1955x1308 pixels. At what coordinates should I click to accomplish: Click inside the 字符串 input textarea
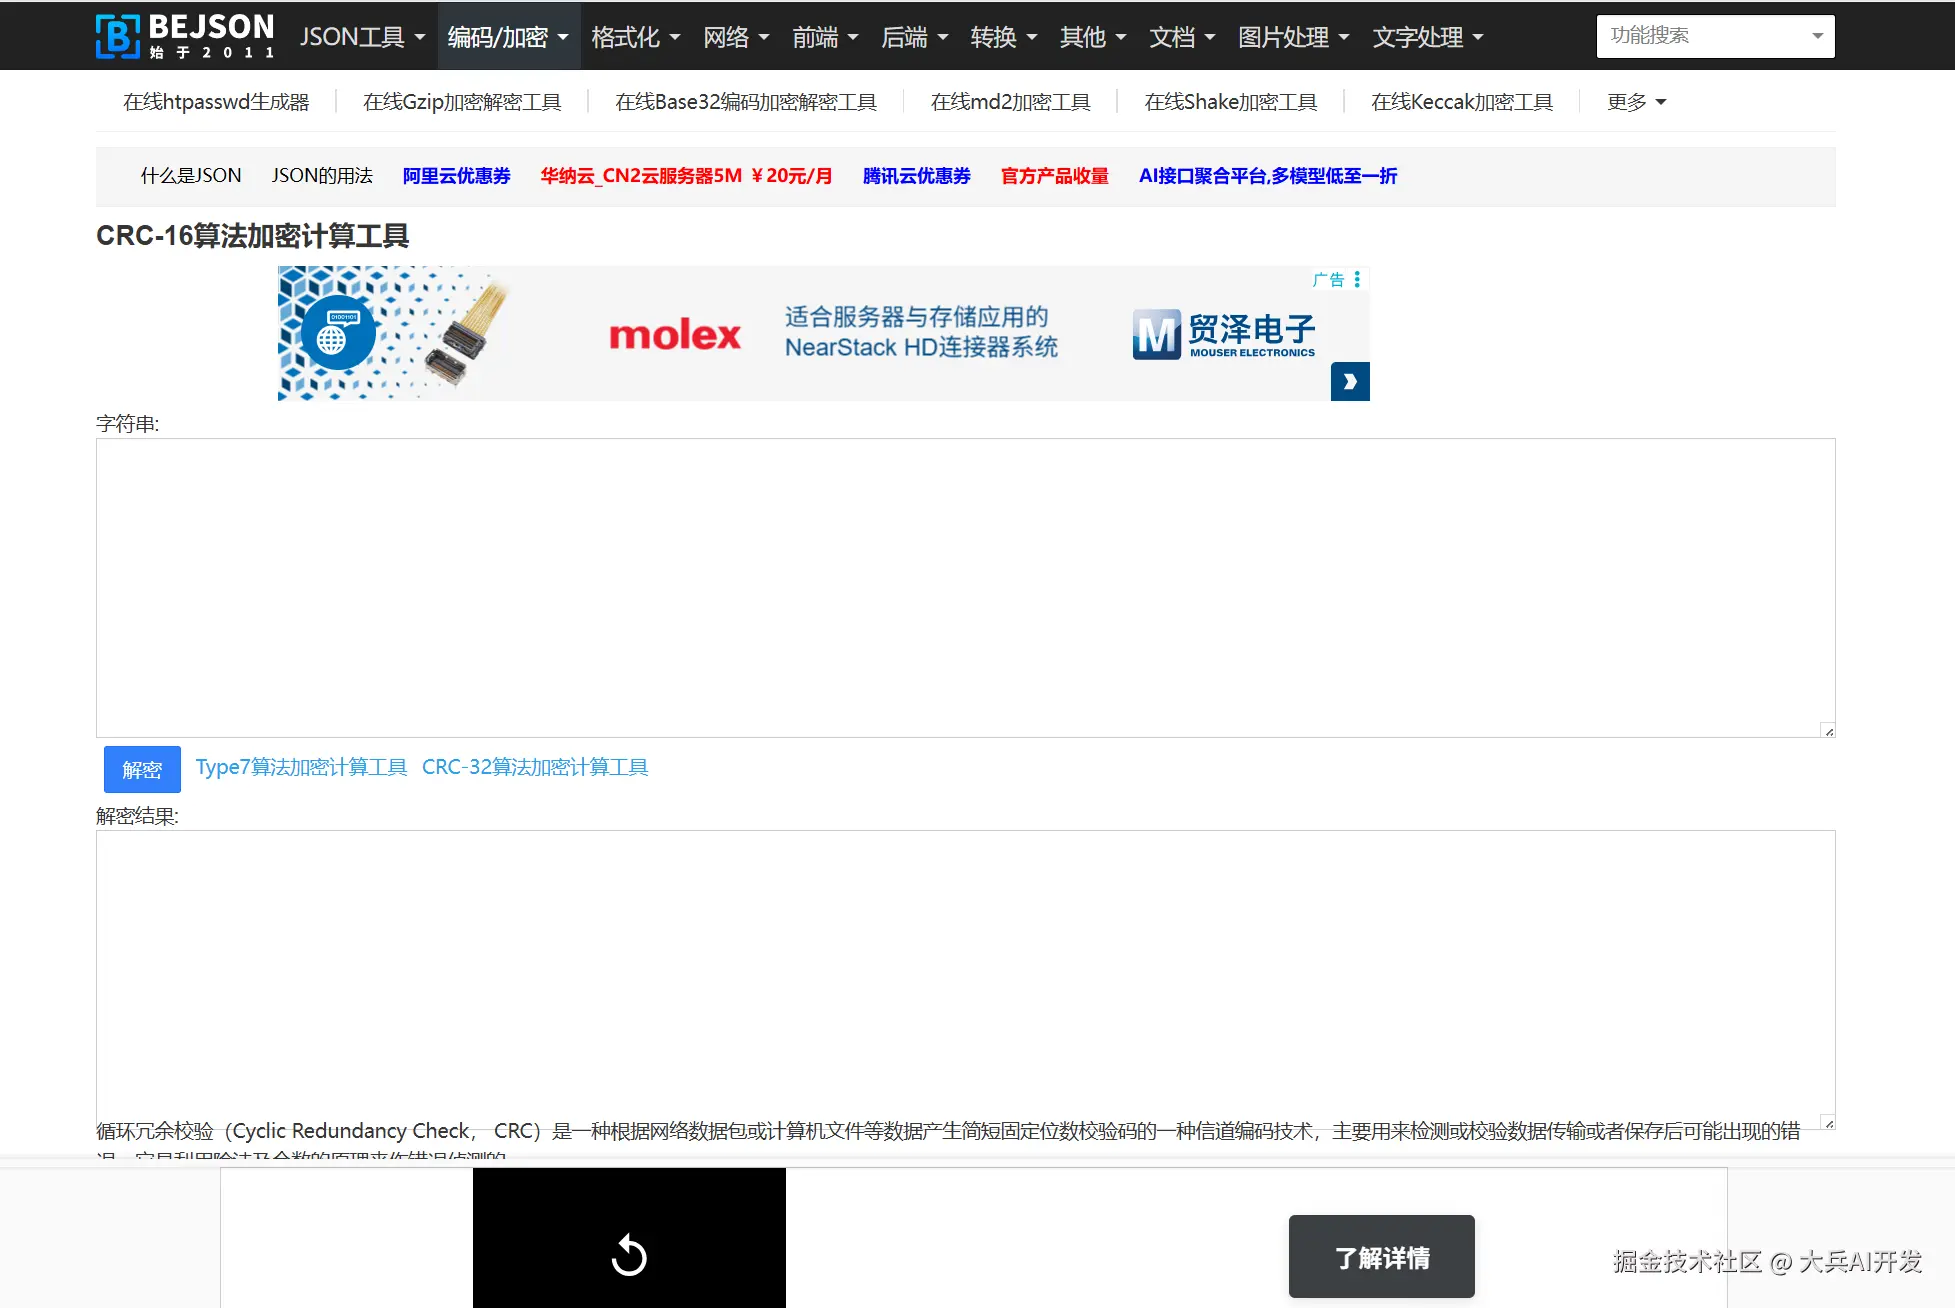(x=965, y=588)
